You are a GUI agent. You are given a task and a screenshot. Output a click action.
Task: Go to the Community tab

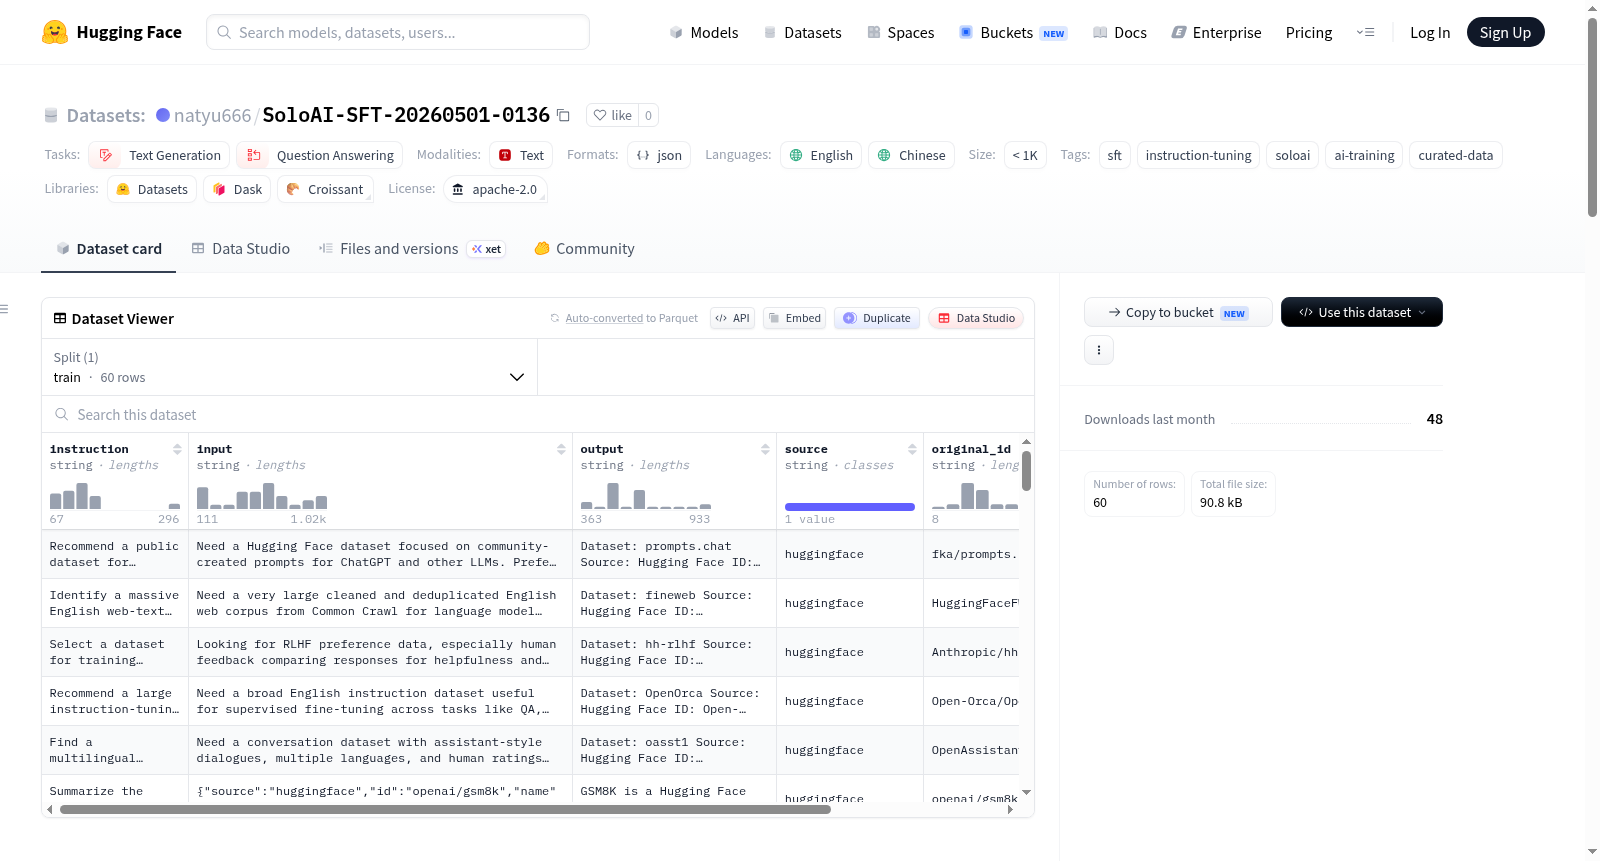click(x=584, y=249)
